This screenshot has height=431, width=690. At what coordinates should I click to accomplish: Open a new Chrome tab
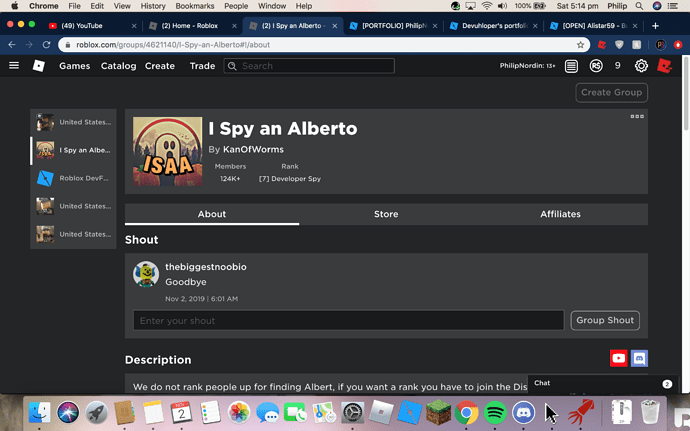coord(655,26)
